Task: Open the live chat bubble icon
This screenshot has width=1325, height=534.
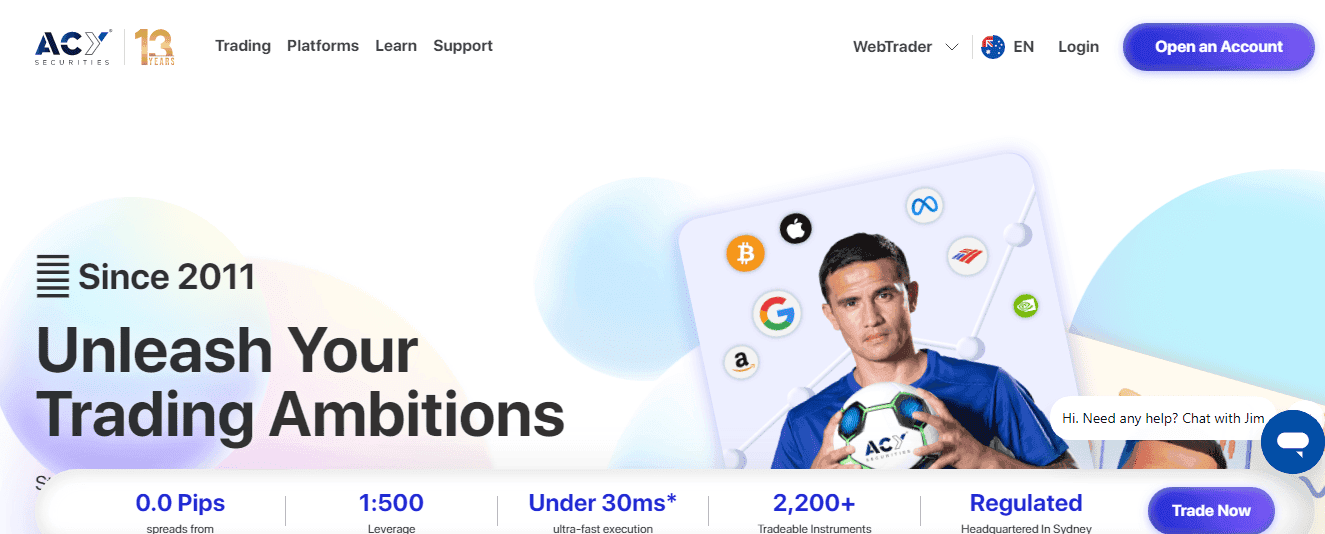Action: (x=1292, y=441)
